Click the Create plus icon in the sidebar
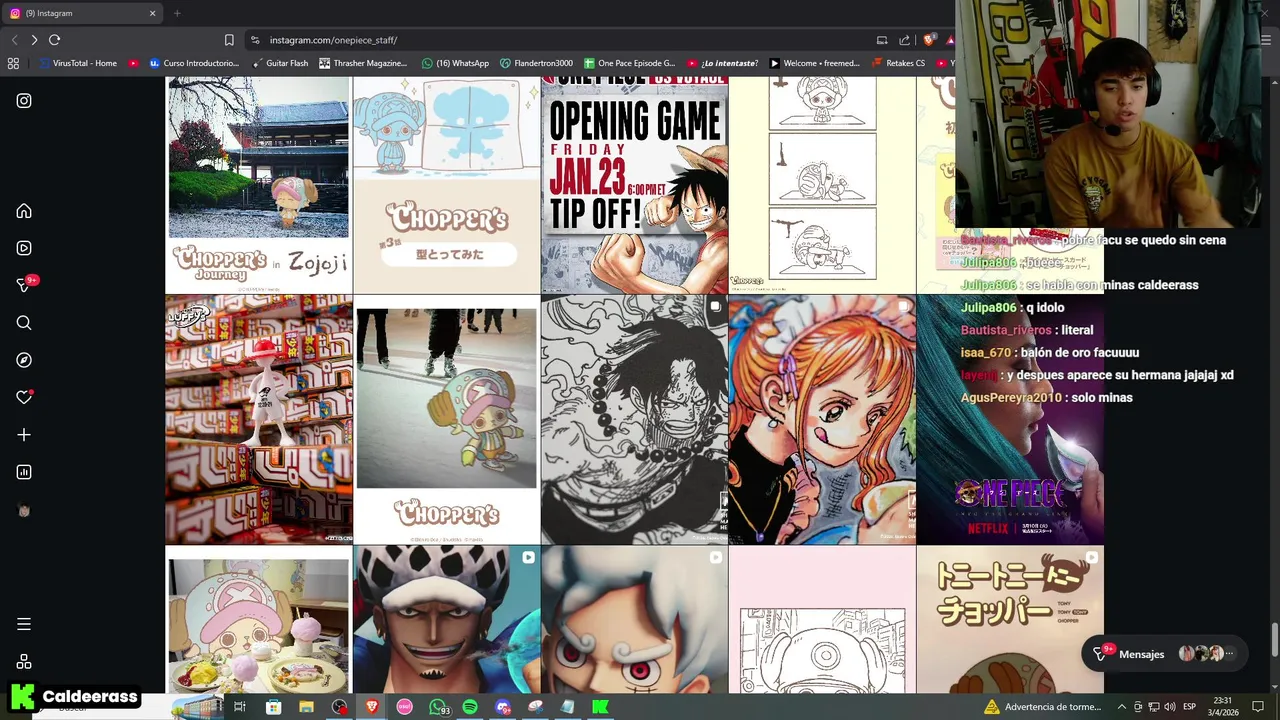Image resolution: width=1280 pixels, height=720 pixels. point(24,435)
